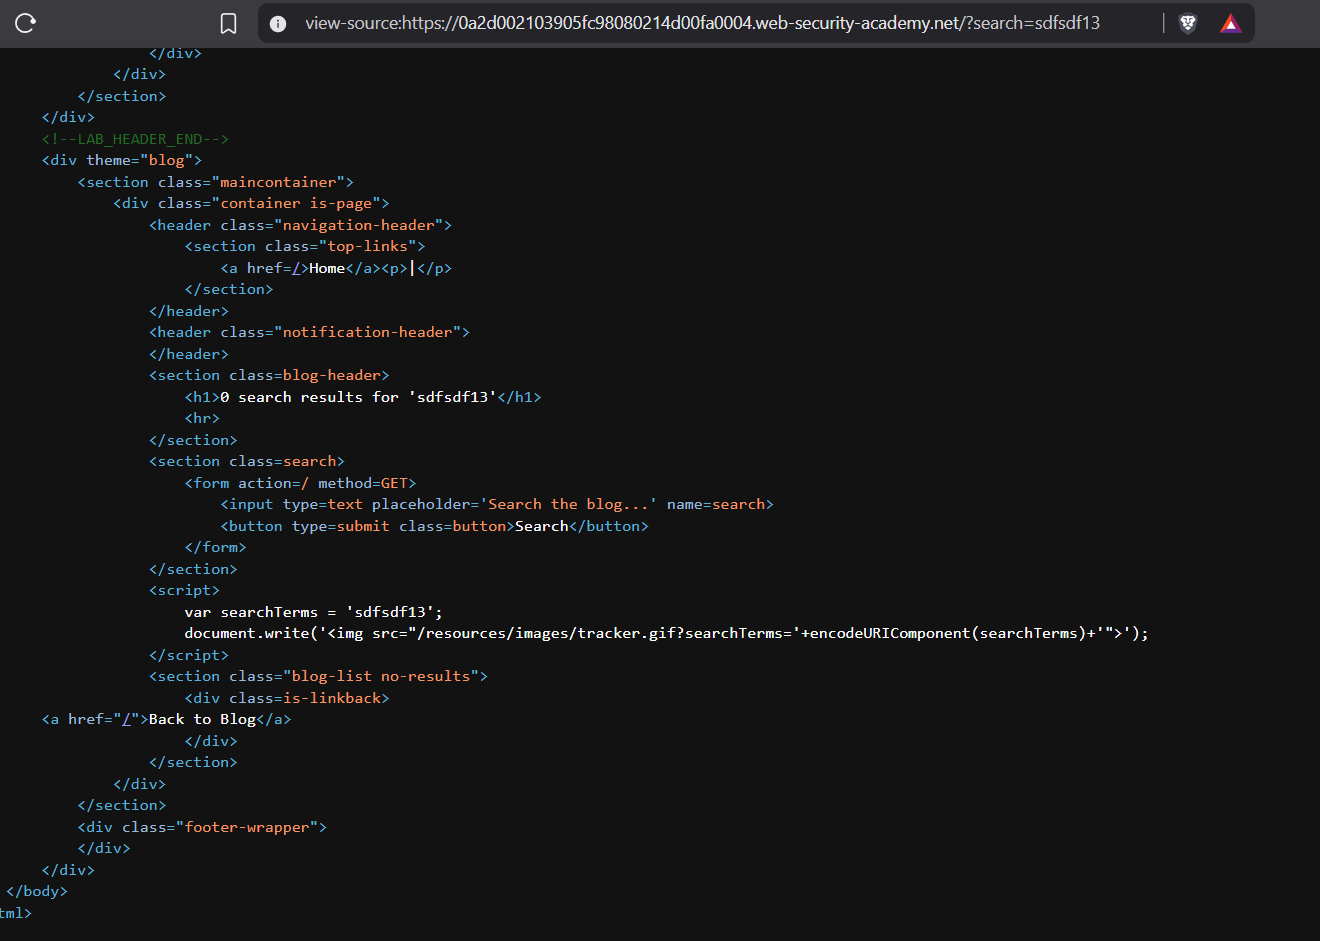This screenshot has height=941, width=1320.
Task: Click the div theme="blog" line
Action: [122, 160]
